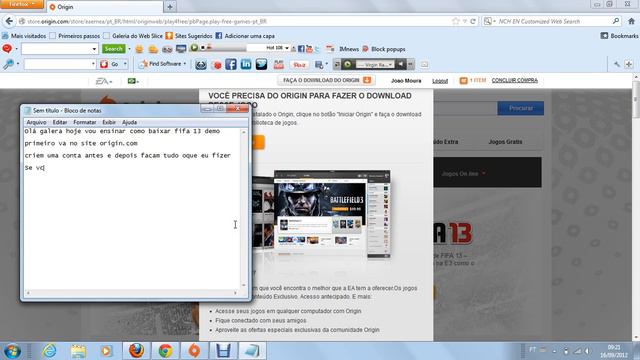
Task: Open the Sites Sugeridos bookmark
Action: click(189, 36)
